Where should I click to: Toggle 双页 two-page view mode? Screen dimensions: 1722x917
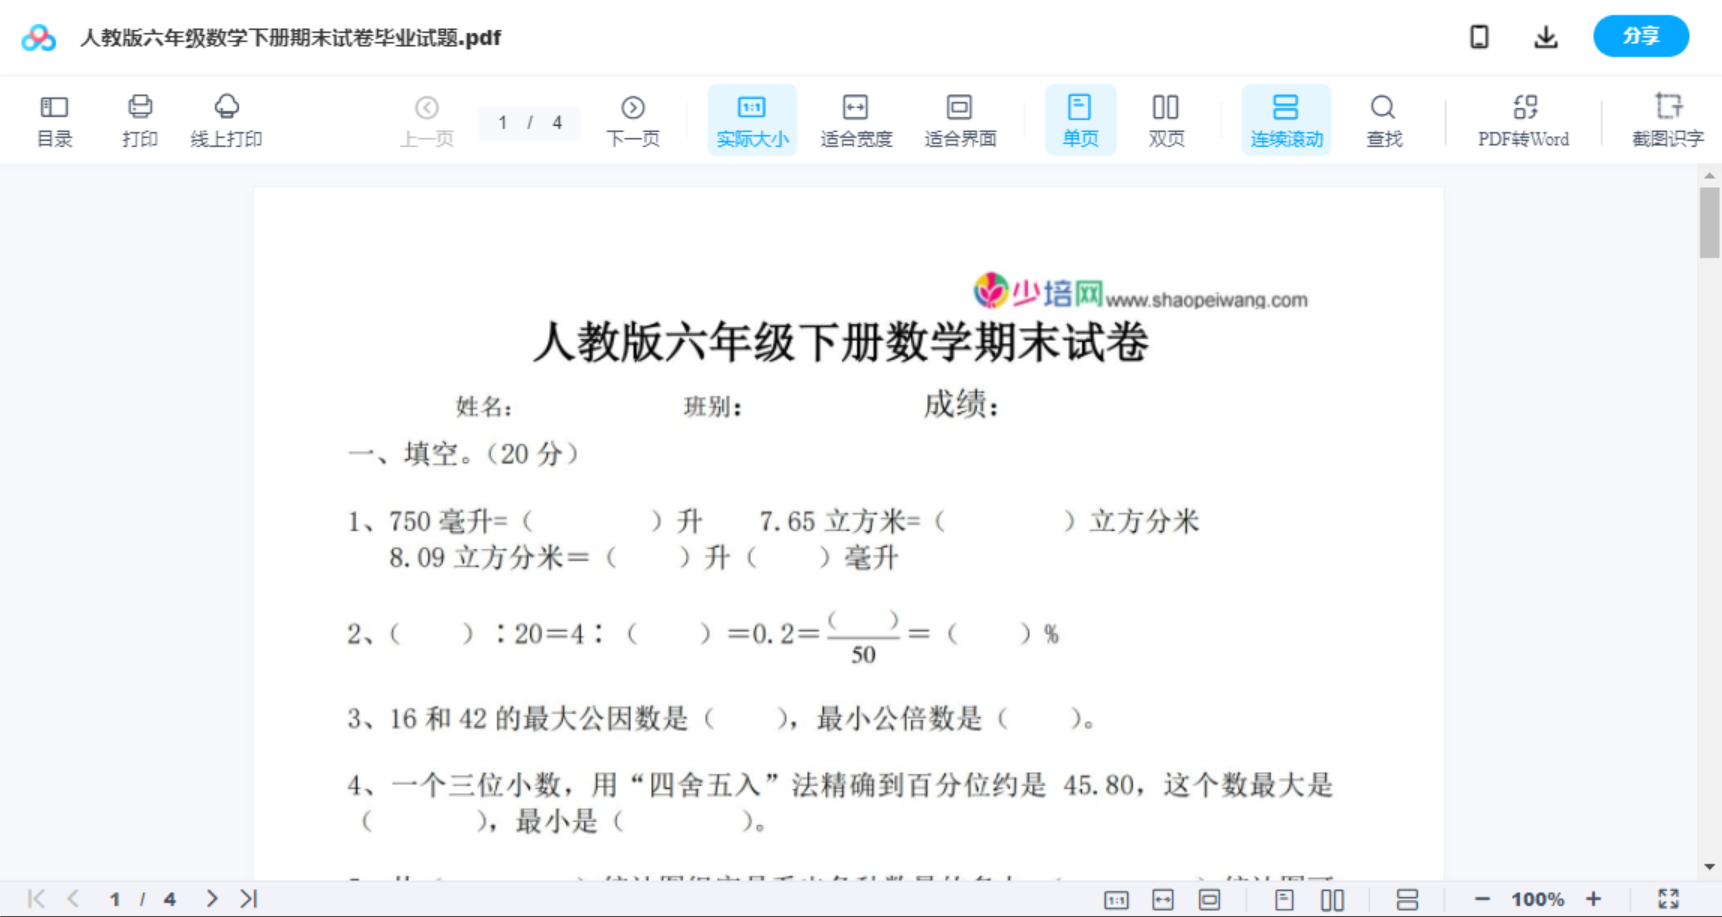(1166, 119)
